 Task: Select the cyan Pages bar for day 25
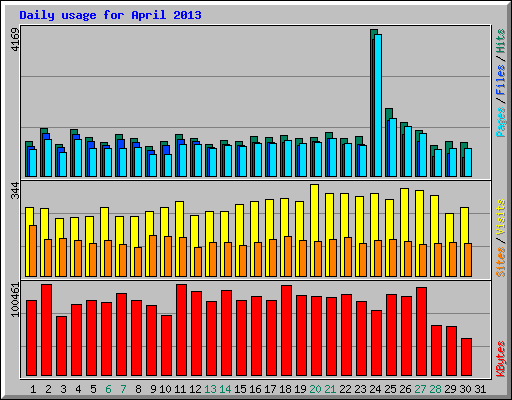393,147
